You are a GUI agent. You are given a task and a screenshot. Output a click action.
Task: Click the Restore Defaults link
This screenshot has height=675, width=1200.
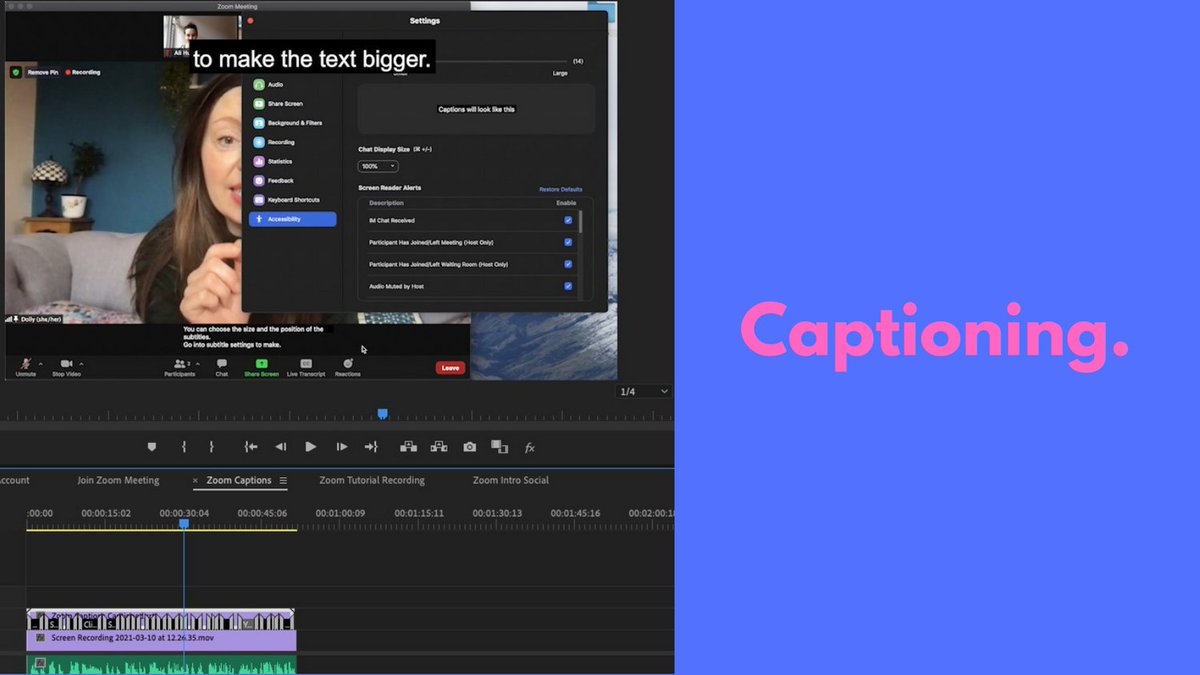tap(560, 189)
